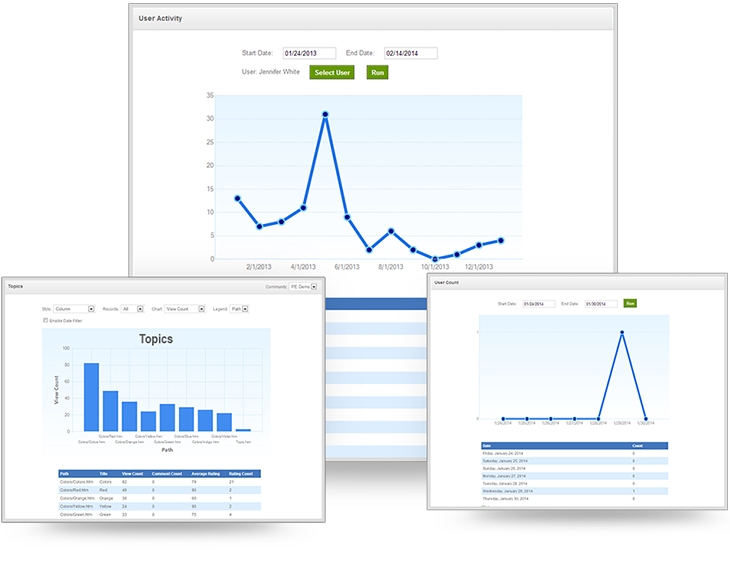The height and width of the screenshot is (562, 730).
Task: Click the Title column header in Topics table
Action: point(103,474)
